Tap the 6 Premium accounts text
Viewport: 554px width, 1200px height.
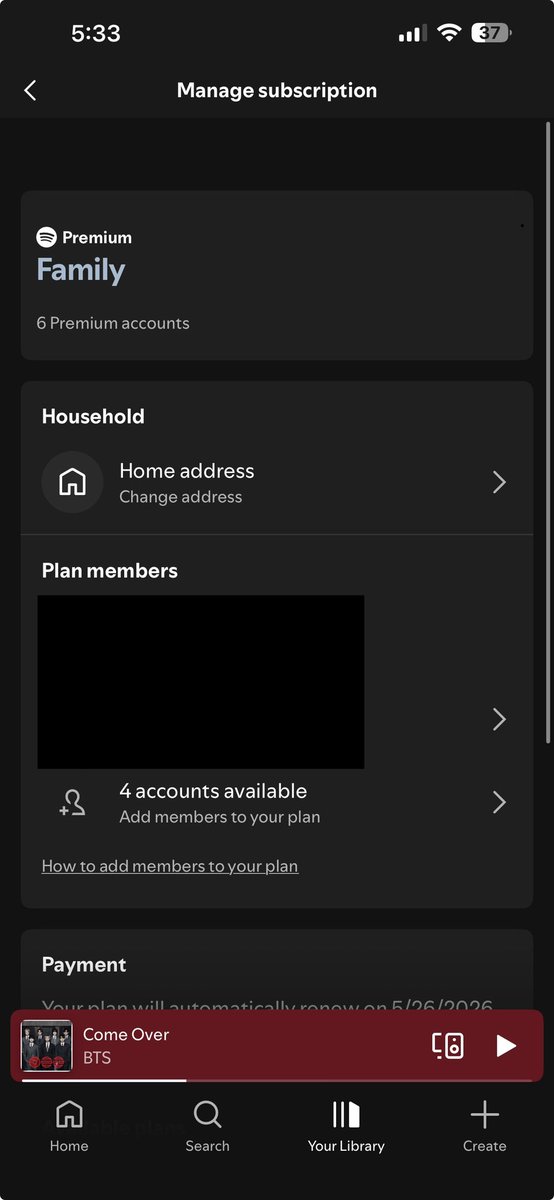tap(113, 323)
